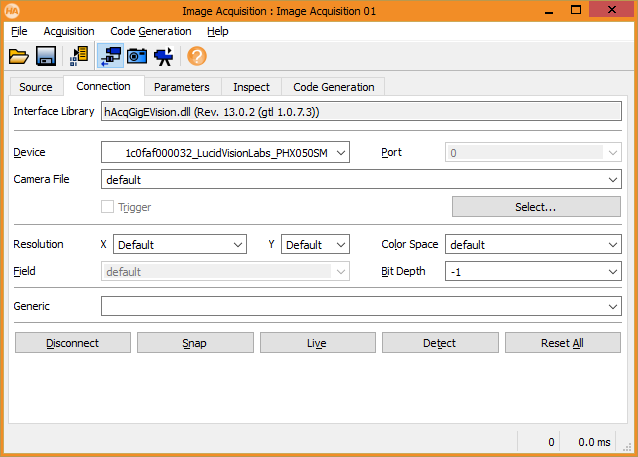
Task: Open the Help menu
Action: (x=218, y=31)
